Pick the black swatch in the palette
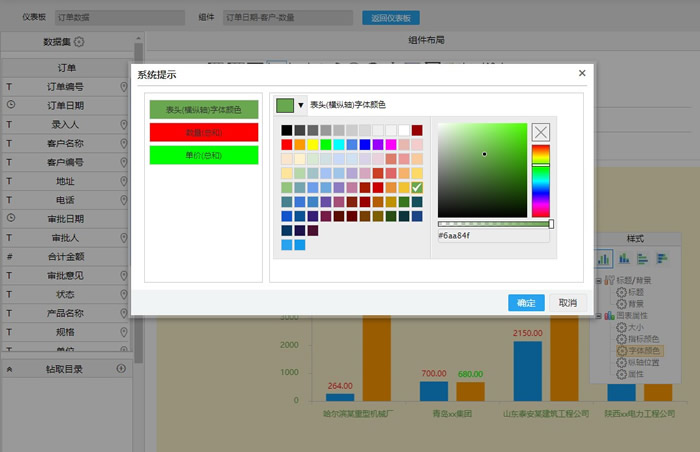Viewport: 700px width, 452px height. pyautogui.click(x=287, y=130)
